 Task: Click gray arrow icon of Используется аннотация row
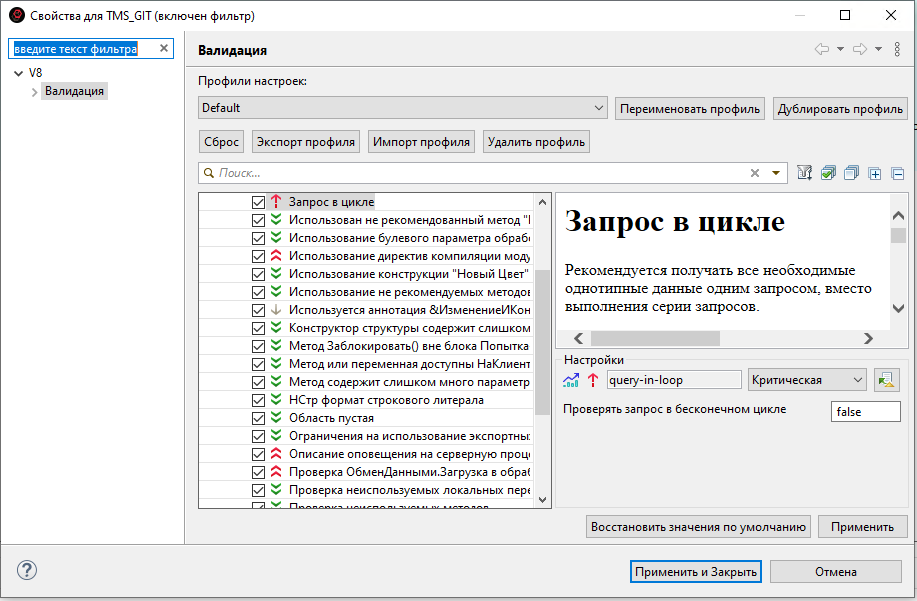click(x=276, y=310)
